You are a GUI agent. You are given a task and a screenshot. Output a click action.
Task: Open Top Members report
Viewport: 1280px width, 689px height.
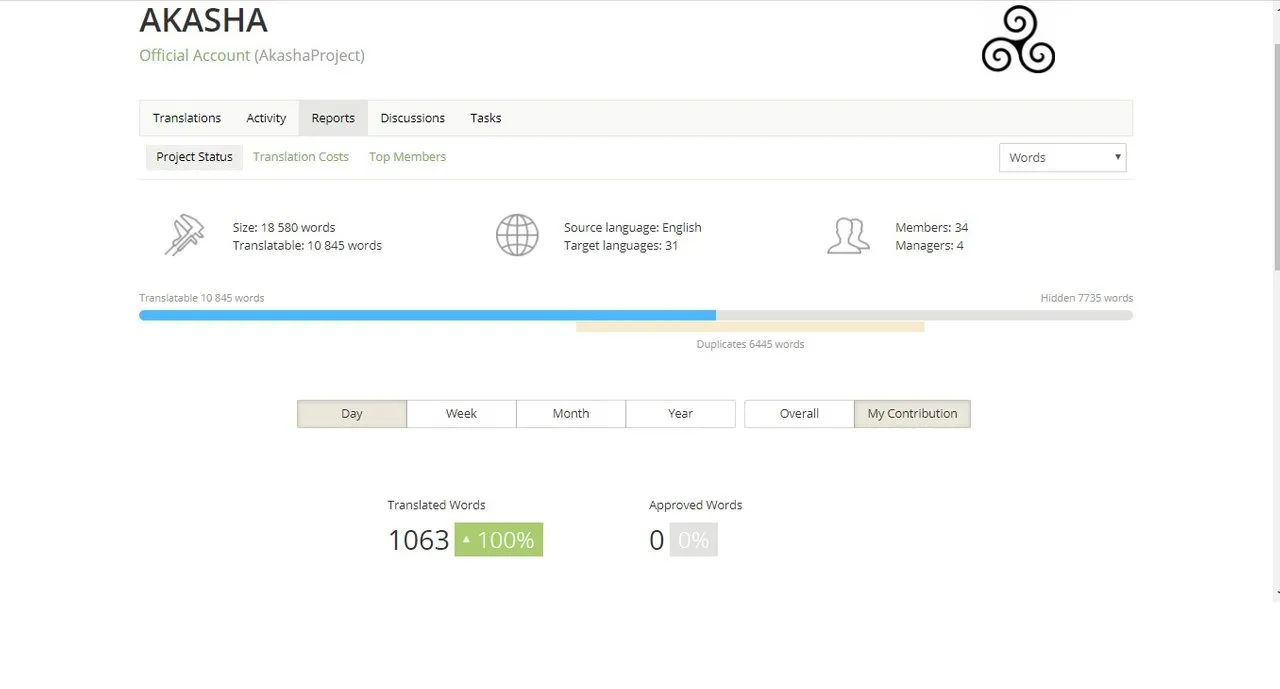pos(407,157)
